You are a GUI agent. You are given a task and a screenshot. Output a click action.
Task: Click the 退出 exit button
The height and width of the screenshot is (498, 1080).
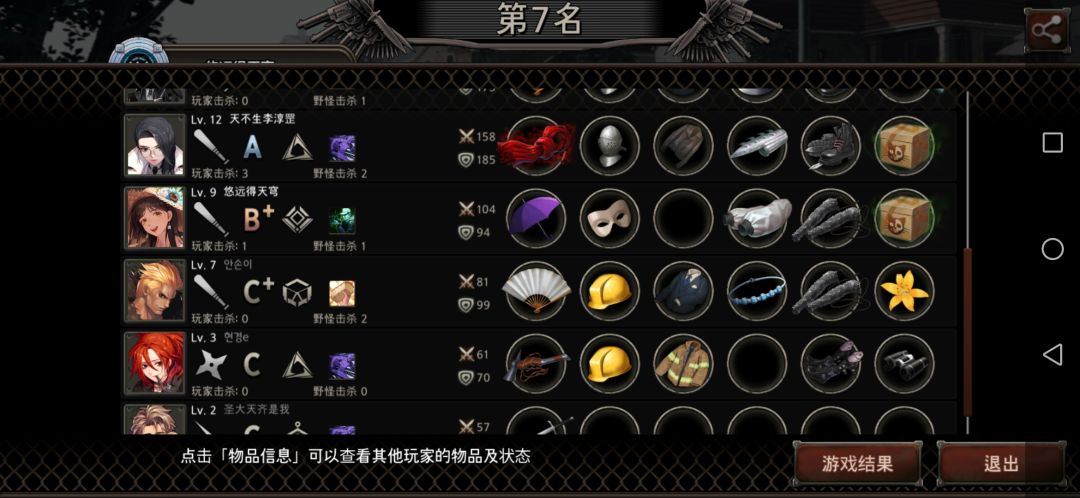click(x=1001, y=464)
